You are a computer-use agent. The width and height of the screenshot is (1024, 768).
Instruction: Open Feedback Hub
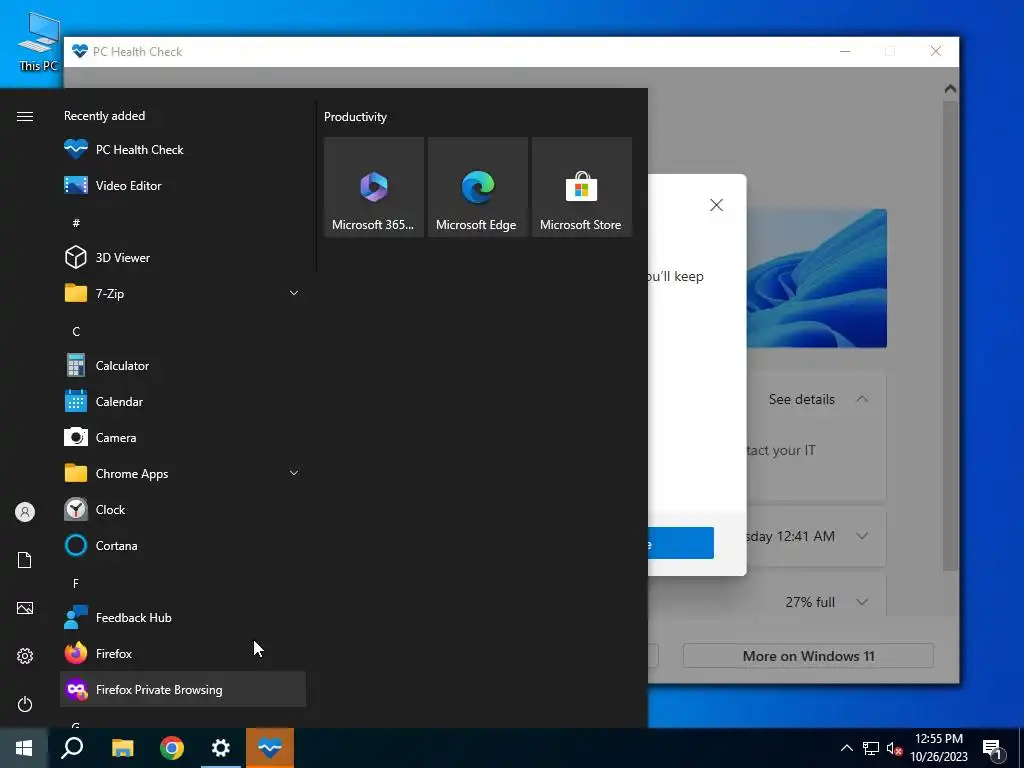pyautogui.click(x=183, y=618)
